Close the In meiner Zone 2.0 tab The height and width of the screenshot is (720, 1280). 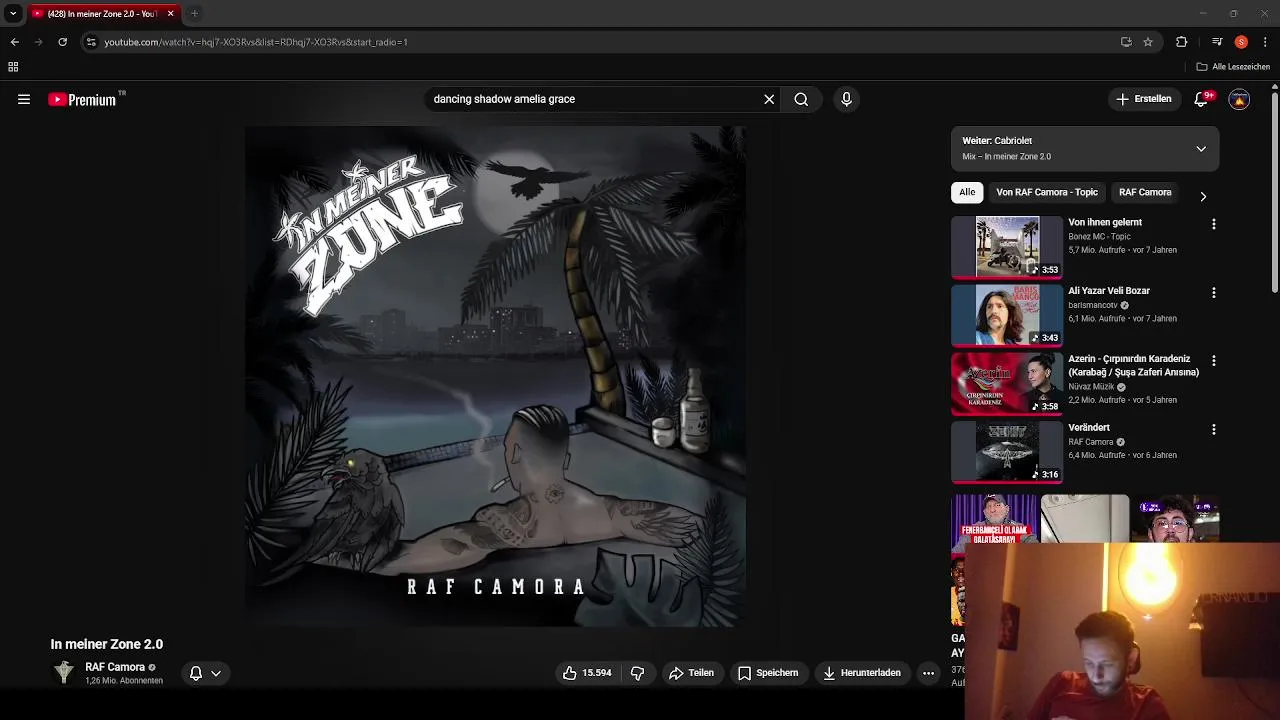pyautogui.click(x=170, y=13)
